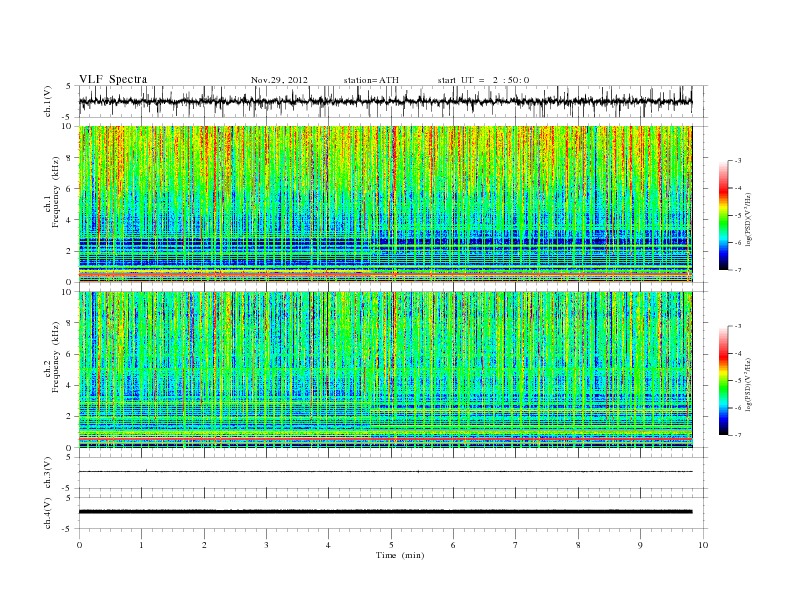Click the "Nov.29, 2012" date label
The image size is (792, 612).
tap(279, 80)
